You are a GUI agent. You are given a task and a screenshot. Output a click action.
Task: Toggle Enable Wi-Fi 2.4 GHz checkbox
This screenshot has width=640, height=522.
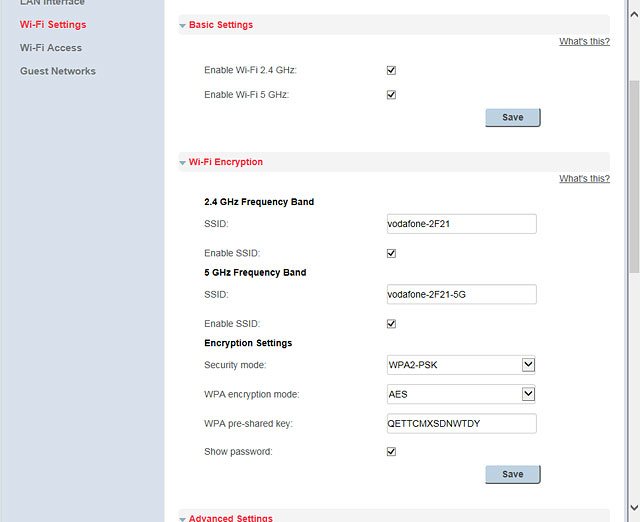point(391,70)
